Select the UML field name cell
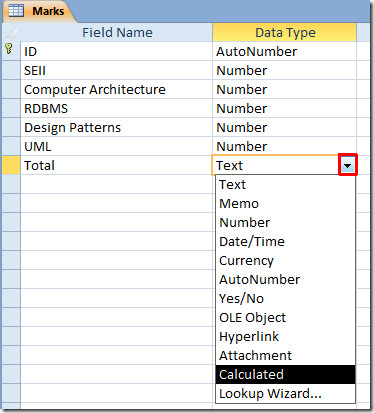Image resolution: width=374 pixels, height=413 pixels. 116,146
